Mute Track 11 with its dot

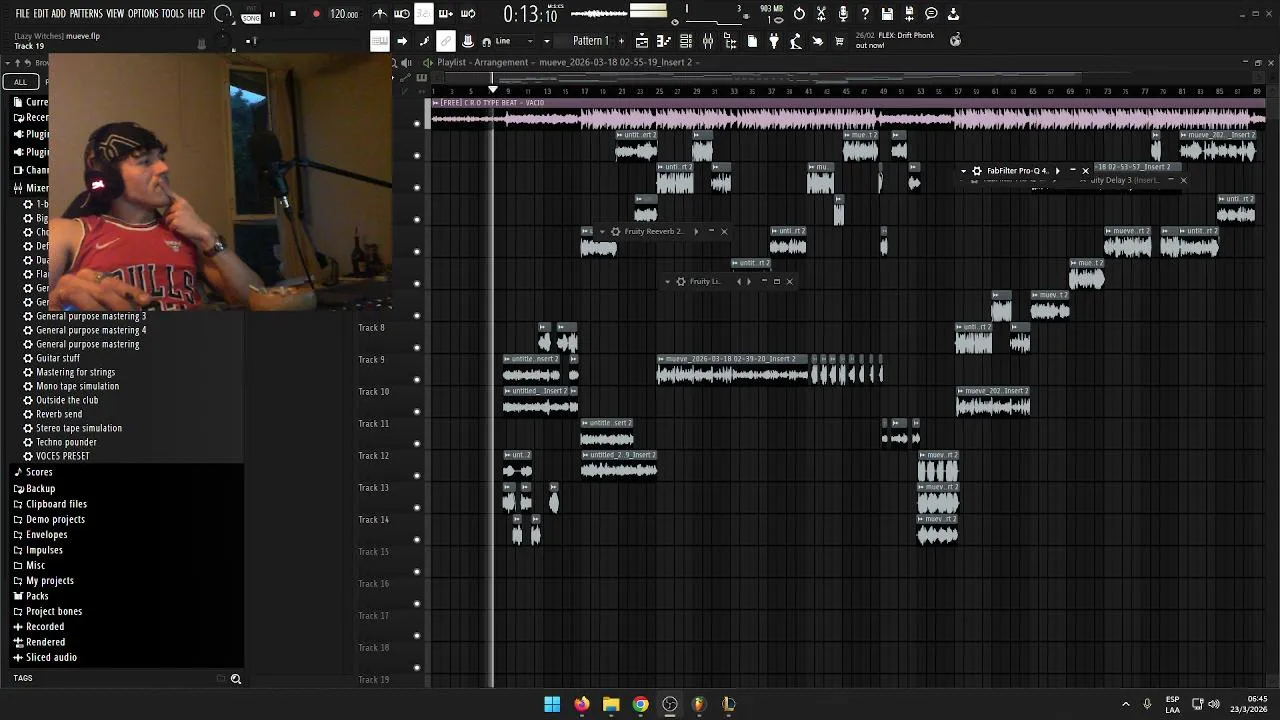(417, 443)
